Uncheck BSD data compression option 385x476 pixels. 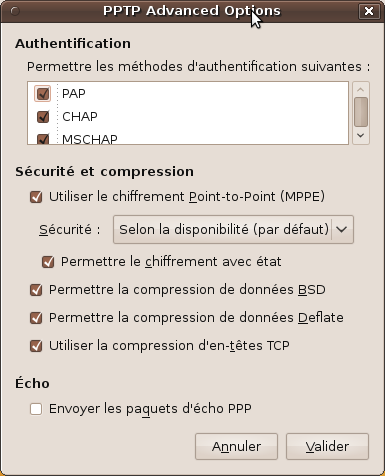pyautogui.click(x=36, y=290)
